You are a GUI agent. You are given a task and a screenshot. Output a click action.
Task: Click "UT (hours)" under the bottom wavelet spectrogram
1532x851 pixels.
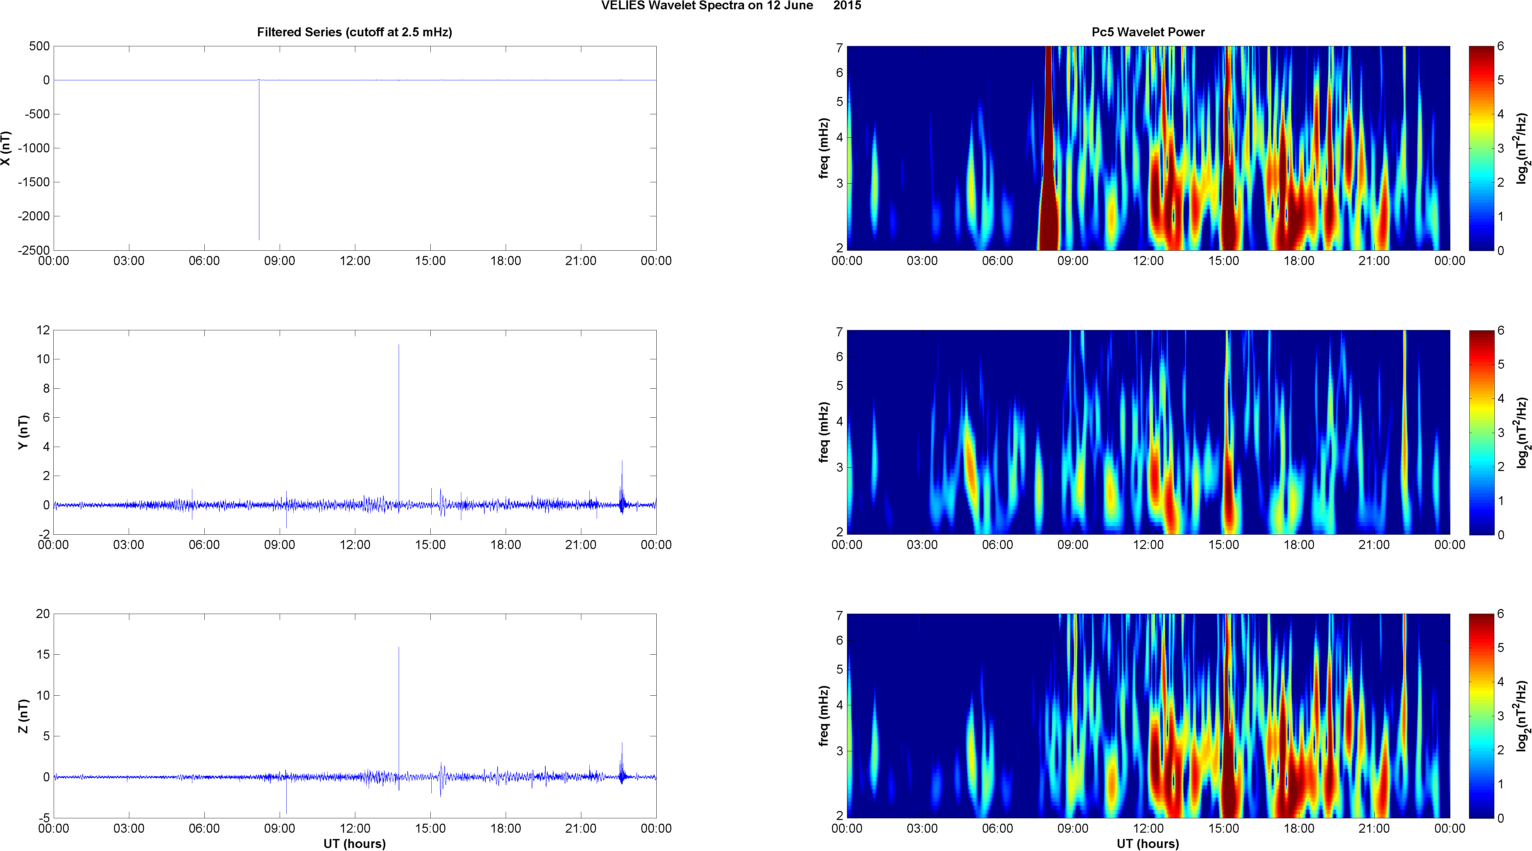(1148, 844)
